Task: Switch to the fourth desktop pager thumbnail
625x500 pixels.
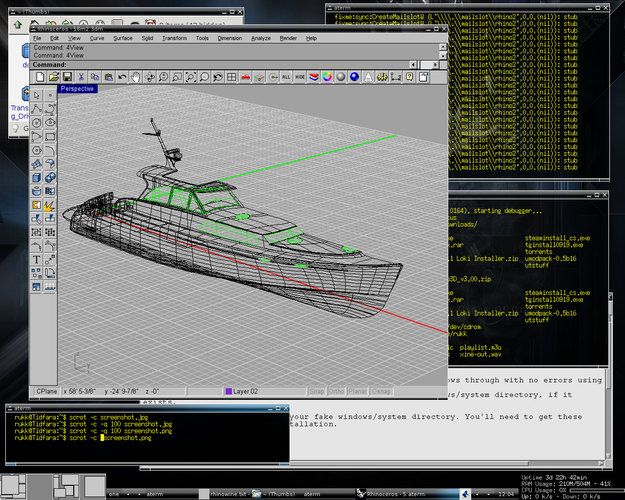Action: click(x=94, y=486)
